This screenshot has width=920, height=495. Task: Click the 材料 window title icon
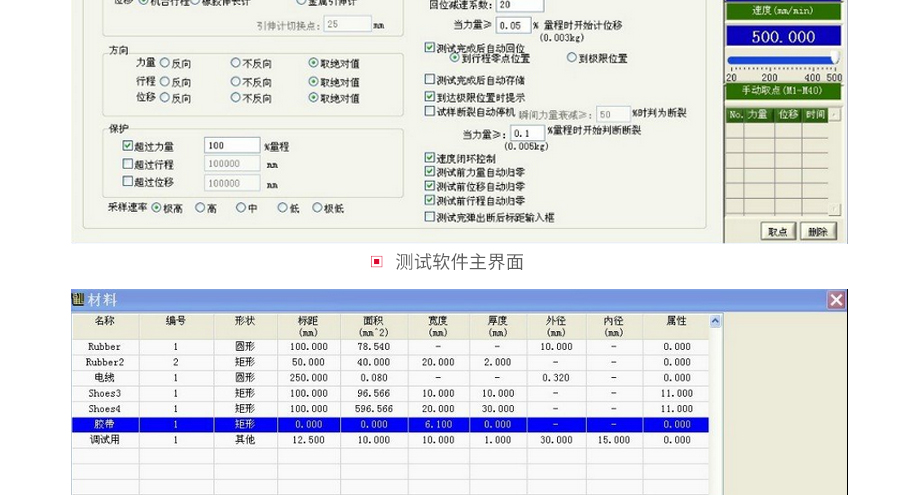pyautogui.click(x=79, y=300)
